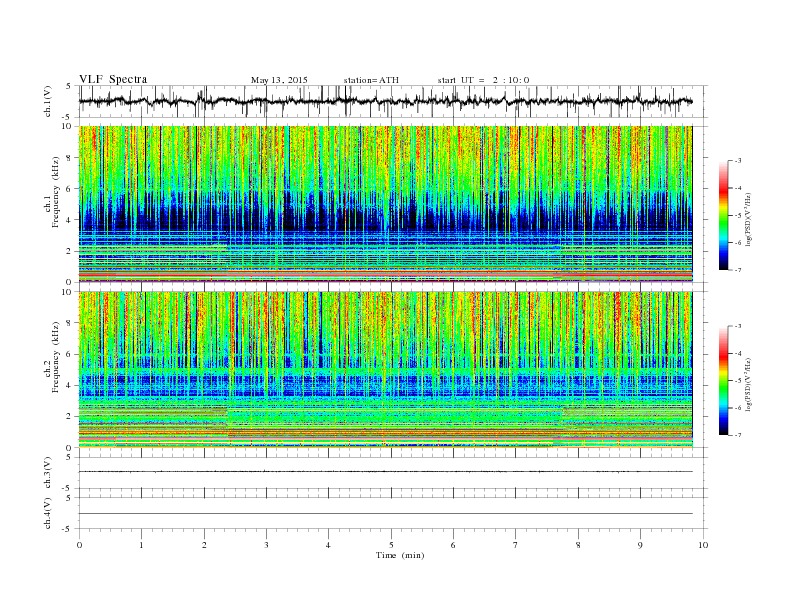Click the "-3" label on ch.2 colorbar
Viewport: 792px width, 612px height.
[x=737, y=326]
